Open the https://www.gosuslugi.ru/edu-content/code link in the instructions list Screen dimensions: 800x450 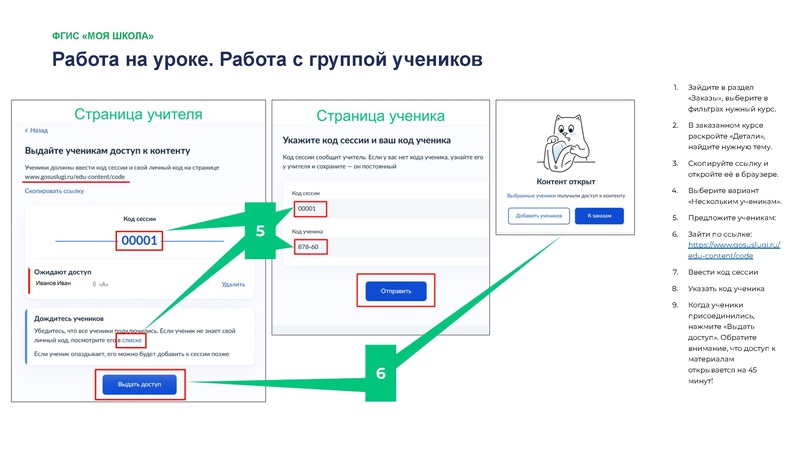(734, 250)
